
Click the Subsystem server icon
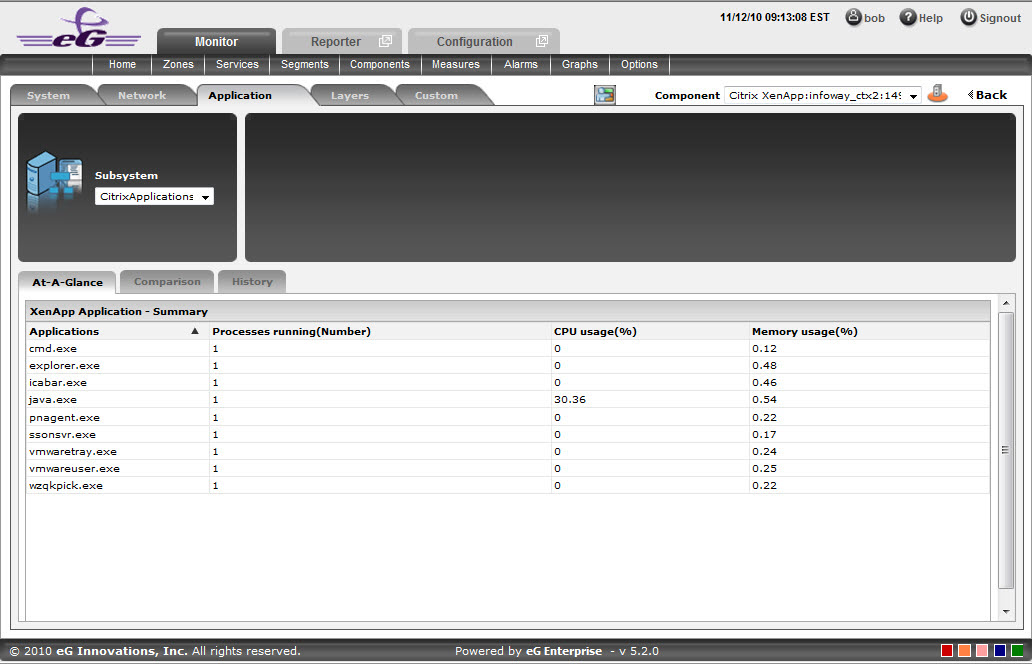(55, 180)
